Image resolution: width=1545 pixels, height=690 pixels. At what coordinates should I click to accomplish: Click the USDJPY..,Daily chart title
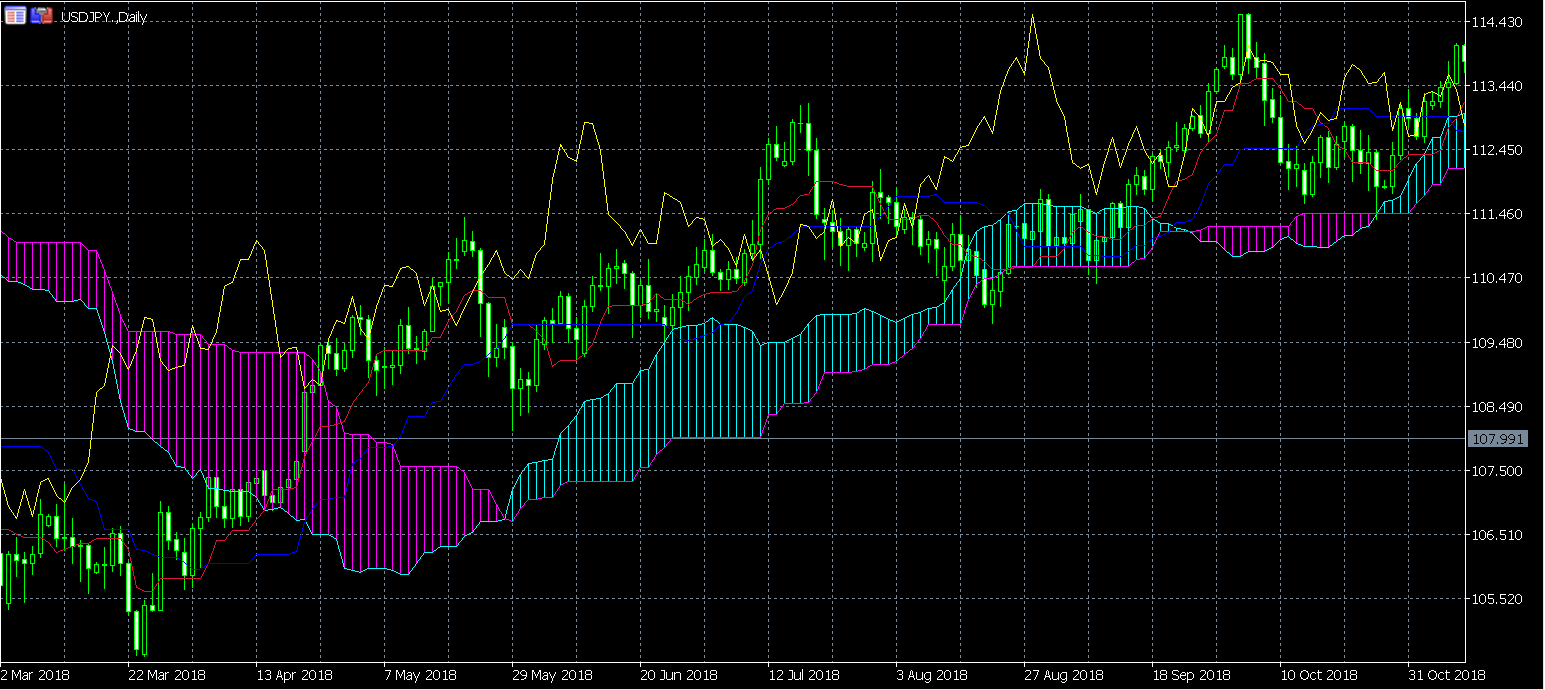pos(104,17)
